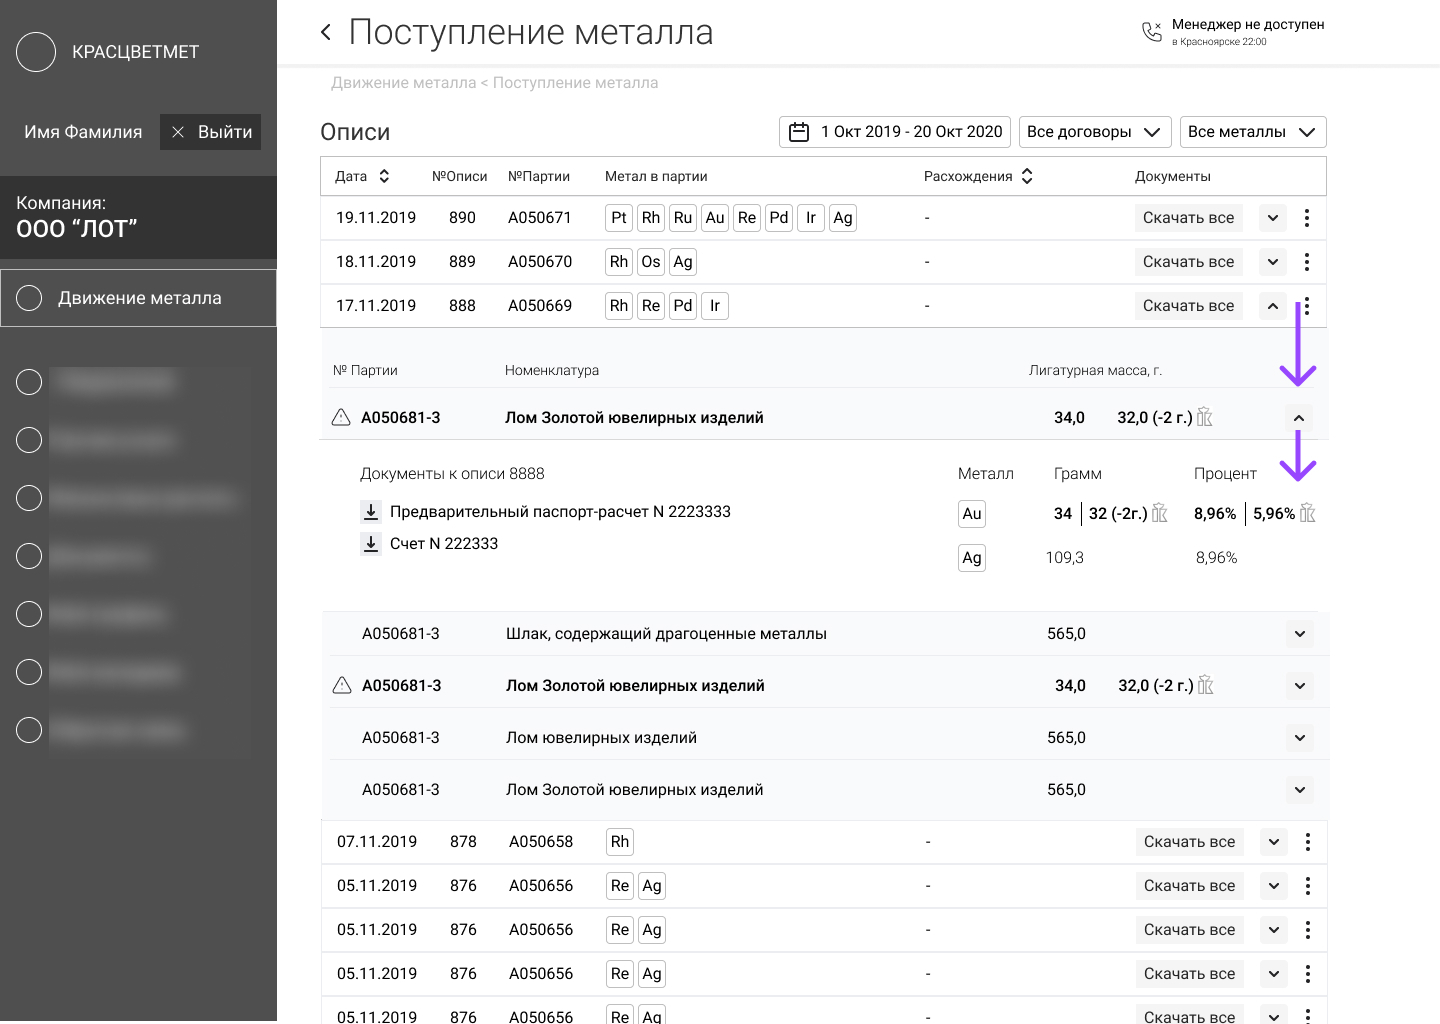The image size is (1440, 1024).
Task: Open three-dot menu for опись 889
Action: [x=1307, y=262]
